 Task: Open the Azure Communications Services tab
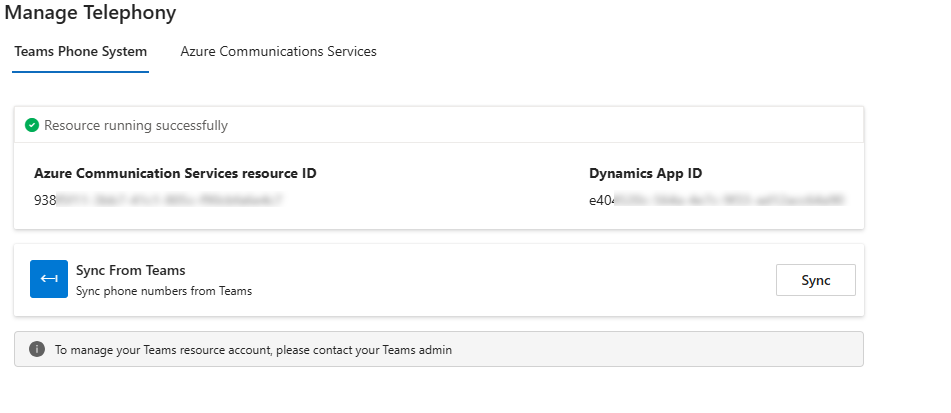coord(278,52)
